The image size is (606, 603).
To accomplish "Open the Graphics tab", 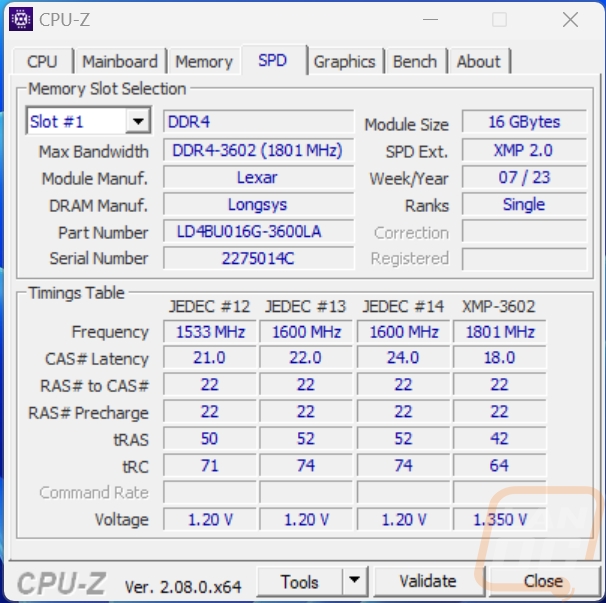I will pyautogui.click(x=344, y=61).
